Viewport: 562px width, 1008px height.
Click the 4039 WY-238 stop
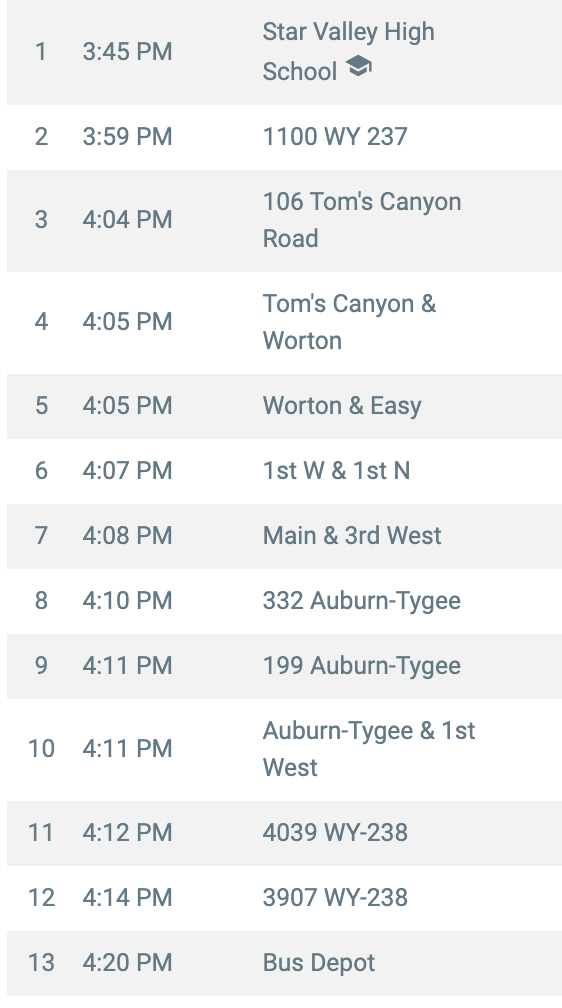click(284, 833)
